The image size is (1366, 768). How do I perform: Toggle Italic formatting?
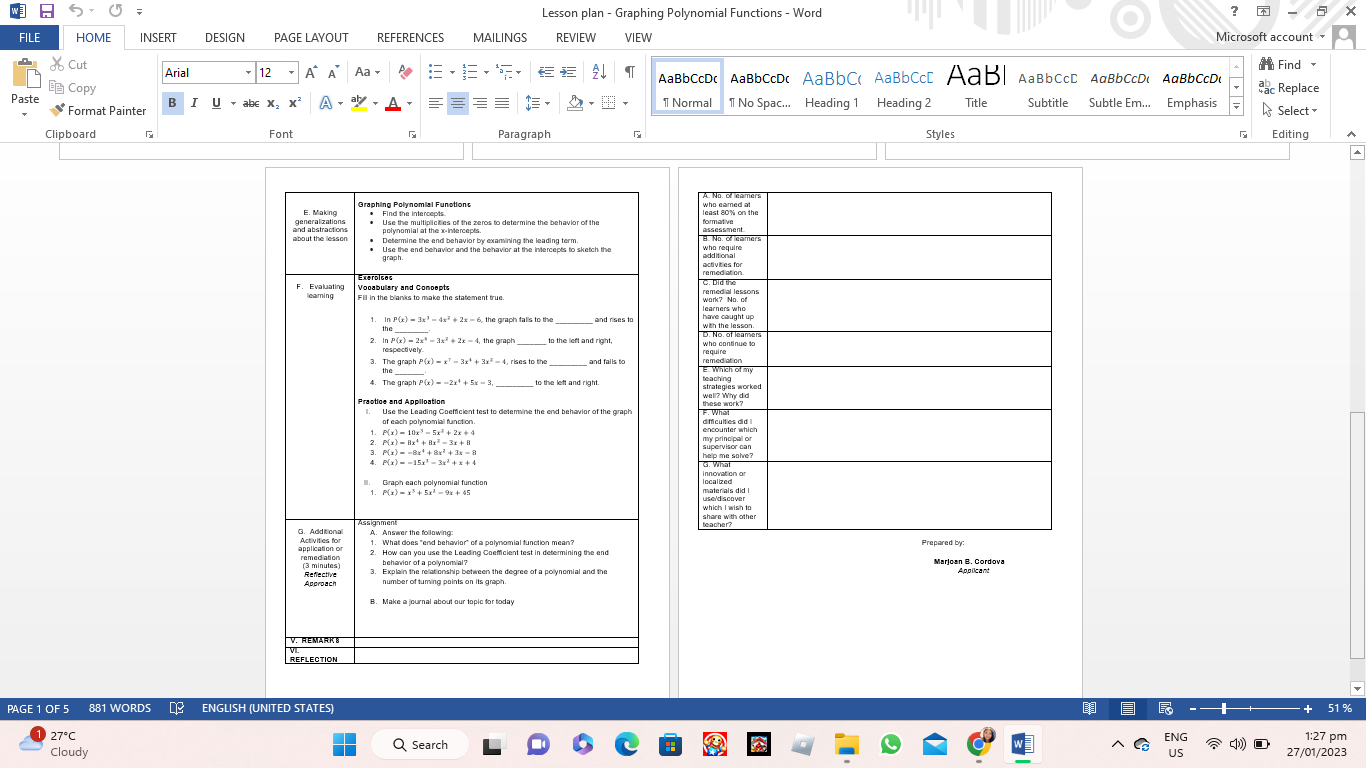[x=193, y=103]
